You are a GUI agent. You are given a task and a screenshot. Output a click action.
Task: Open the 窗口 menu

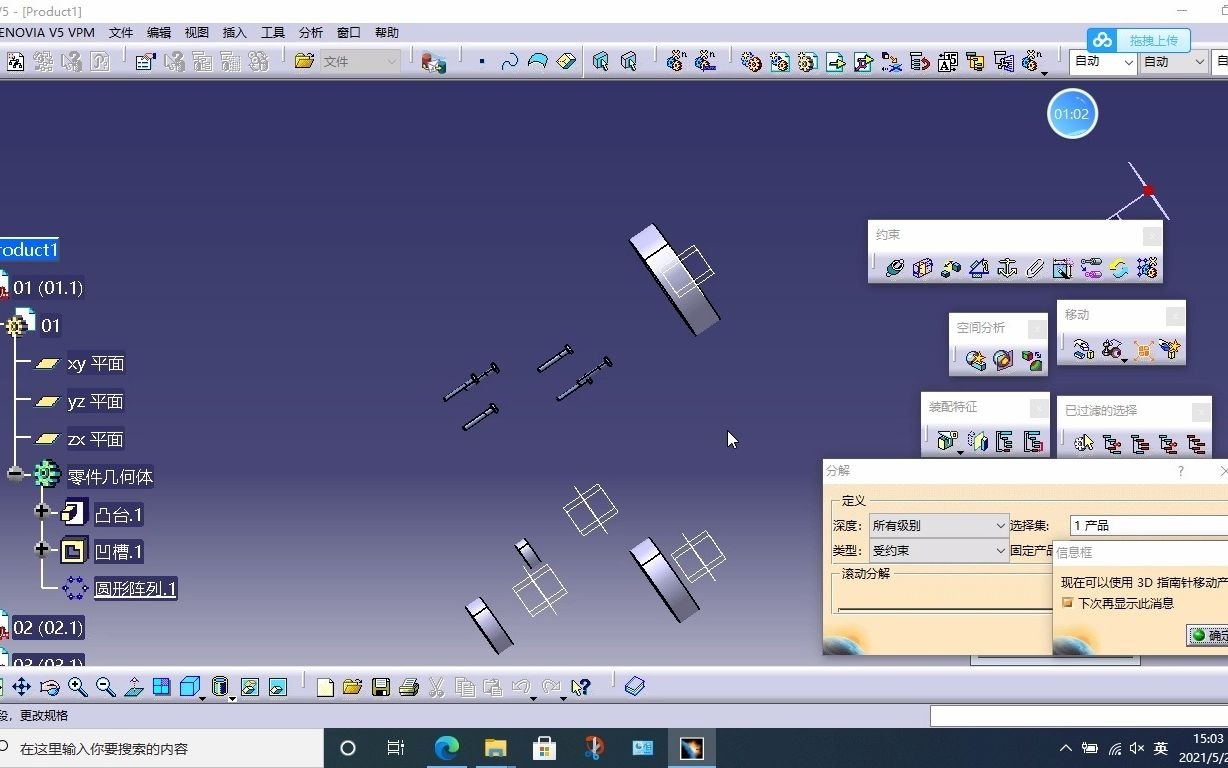(x=349, y=33)
